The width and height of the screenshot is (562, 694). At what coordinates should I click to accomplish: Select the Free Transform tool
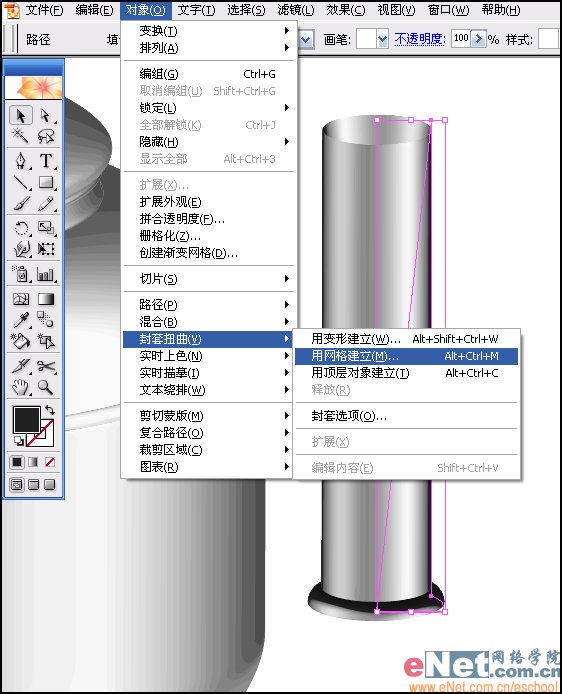pyautogui.click(x=46, y=249)
